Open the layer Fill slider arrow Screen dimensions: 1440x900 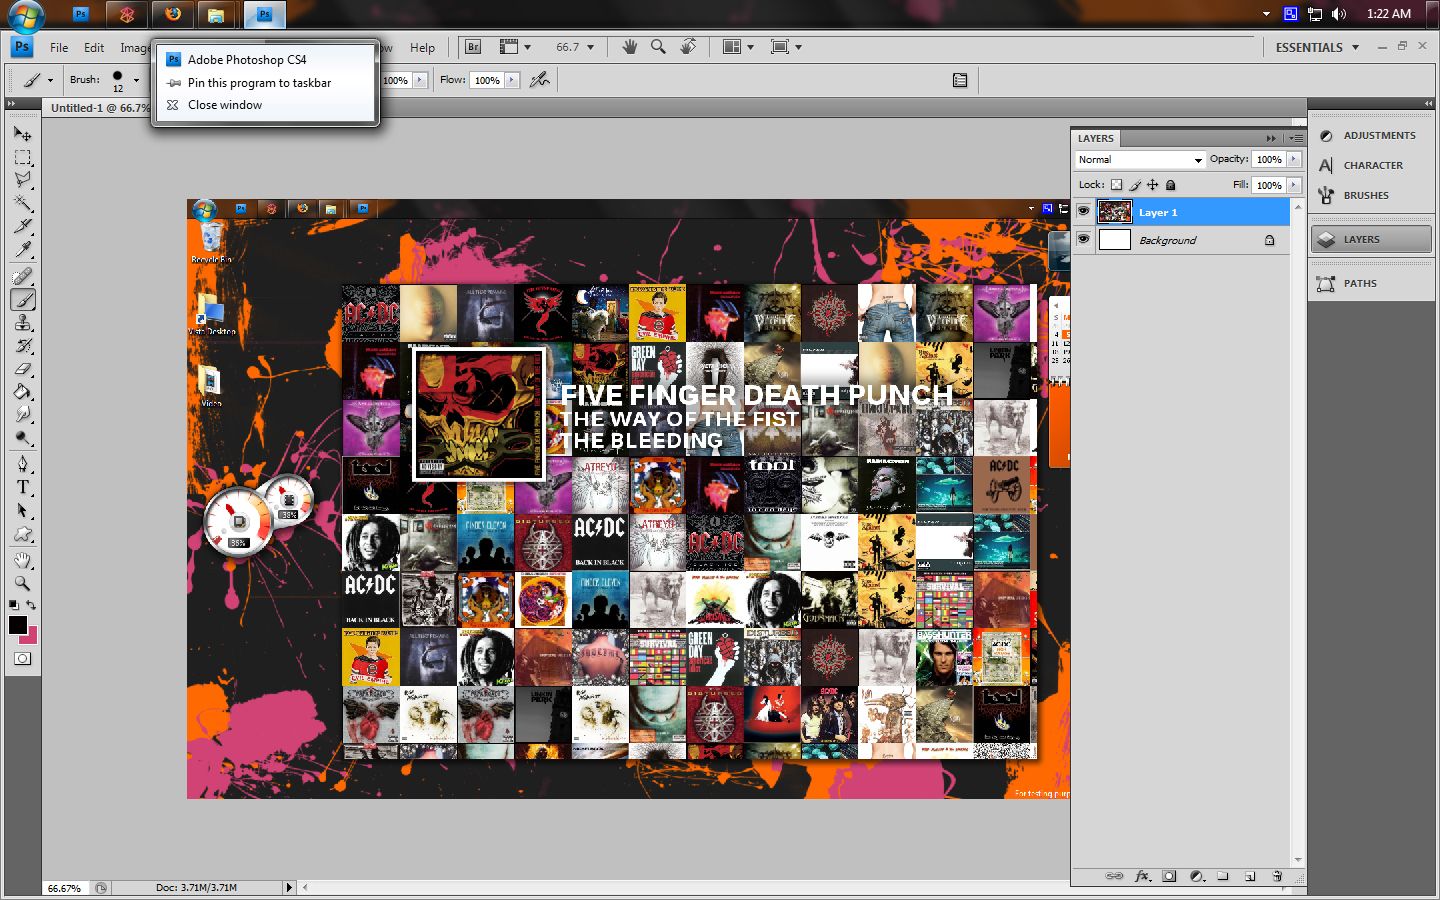click(x=1294, y=185)
